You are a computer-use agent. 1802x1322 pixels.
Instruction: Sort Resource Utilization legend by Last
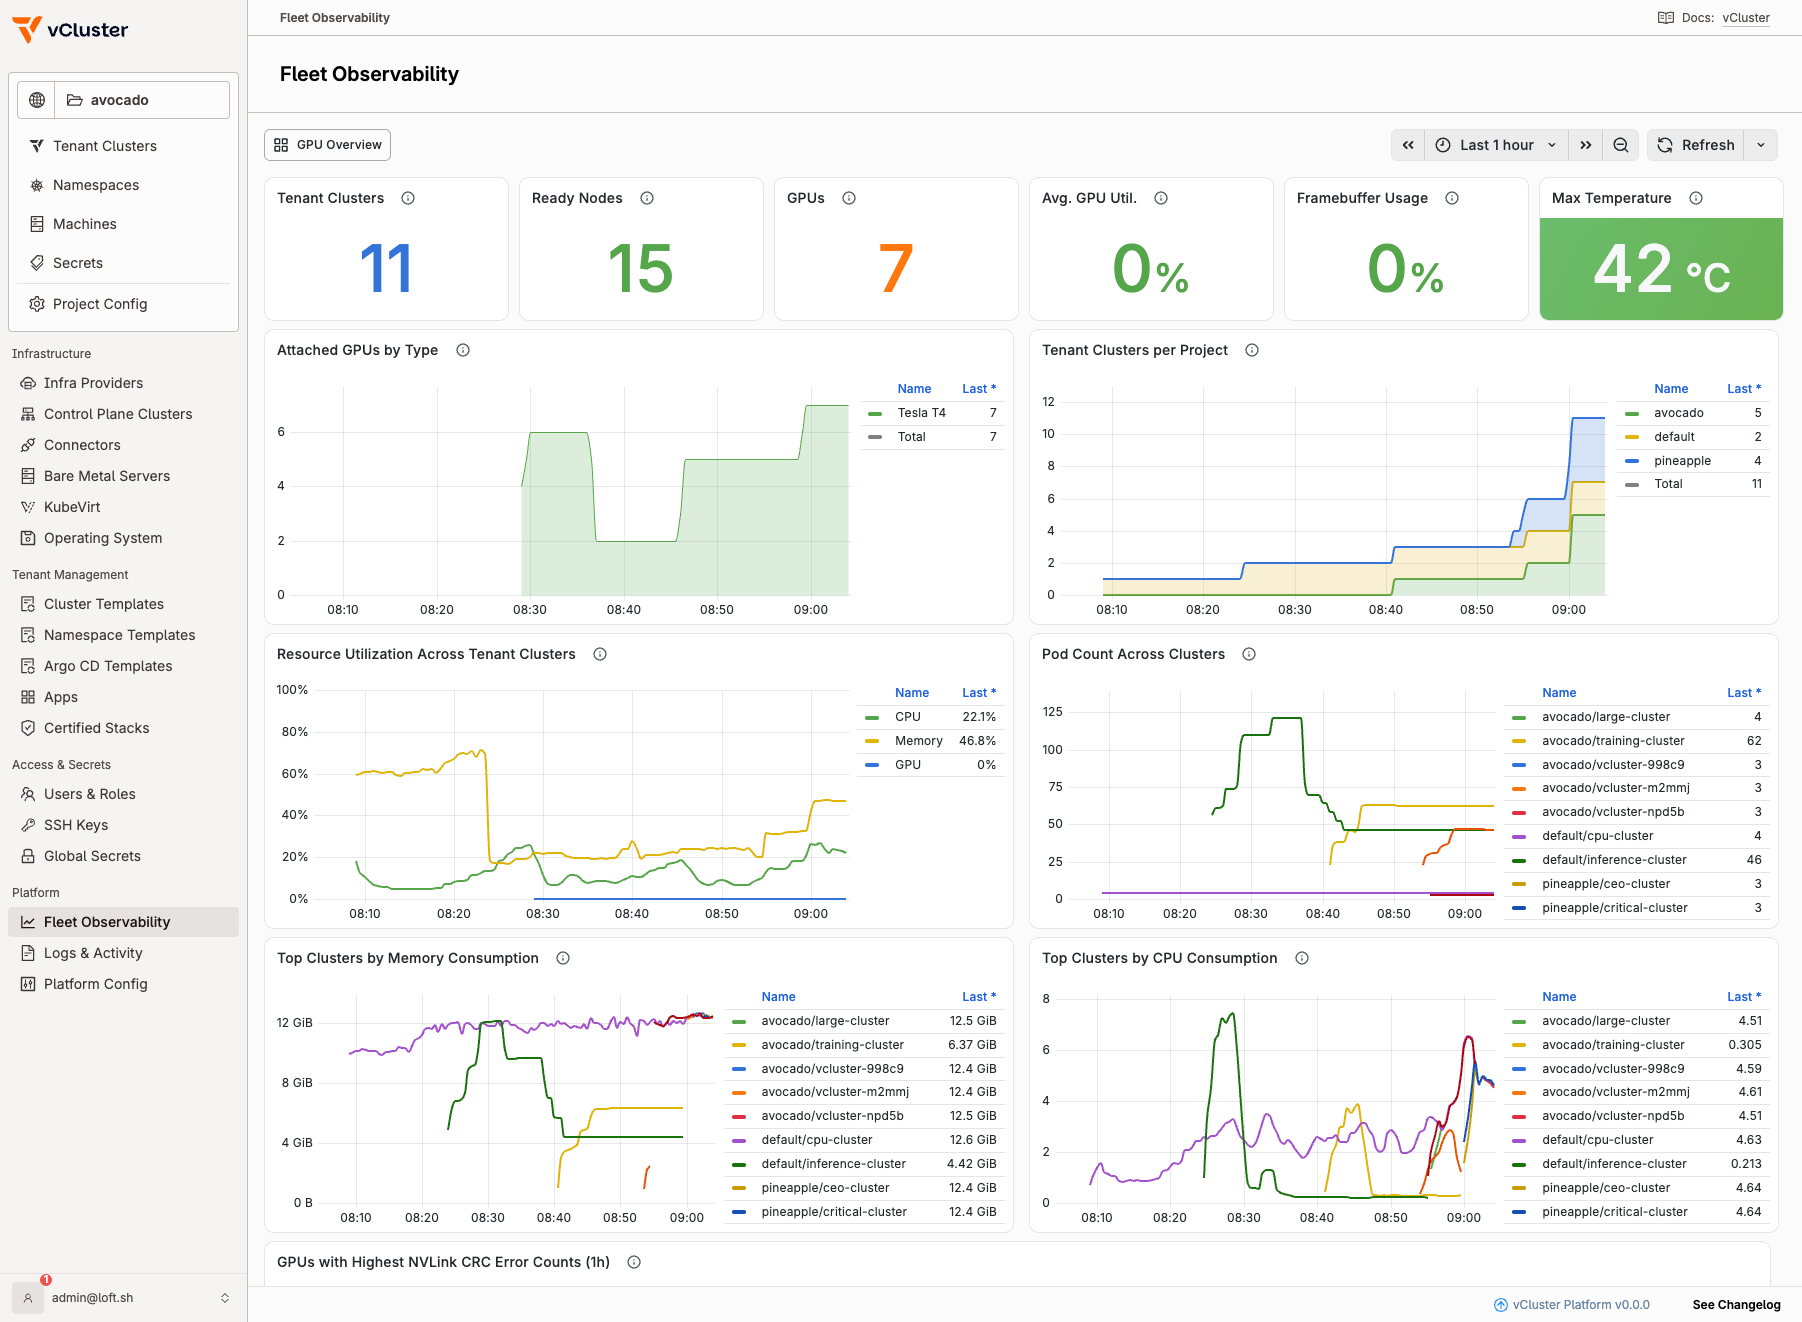click(x=979, y=693)
